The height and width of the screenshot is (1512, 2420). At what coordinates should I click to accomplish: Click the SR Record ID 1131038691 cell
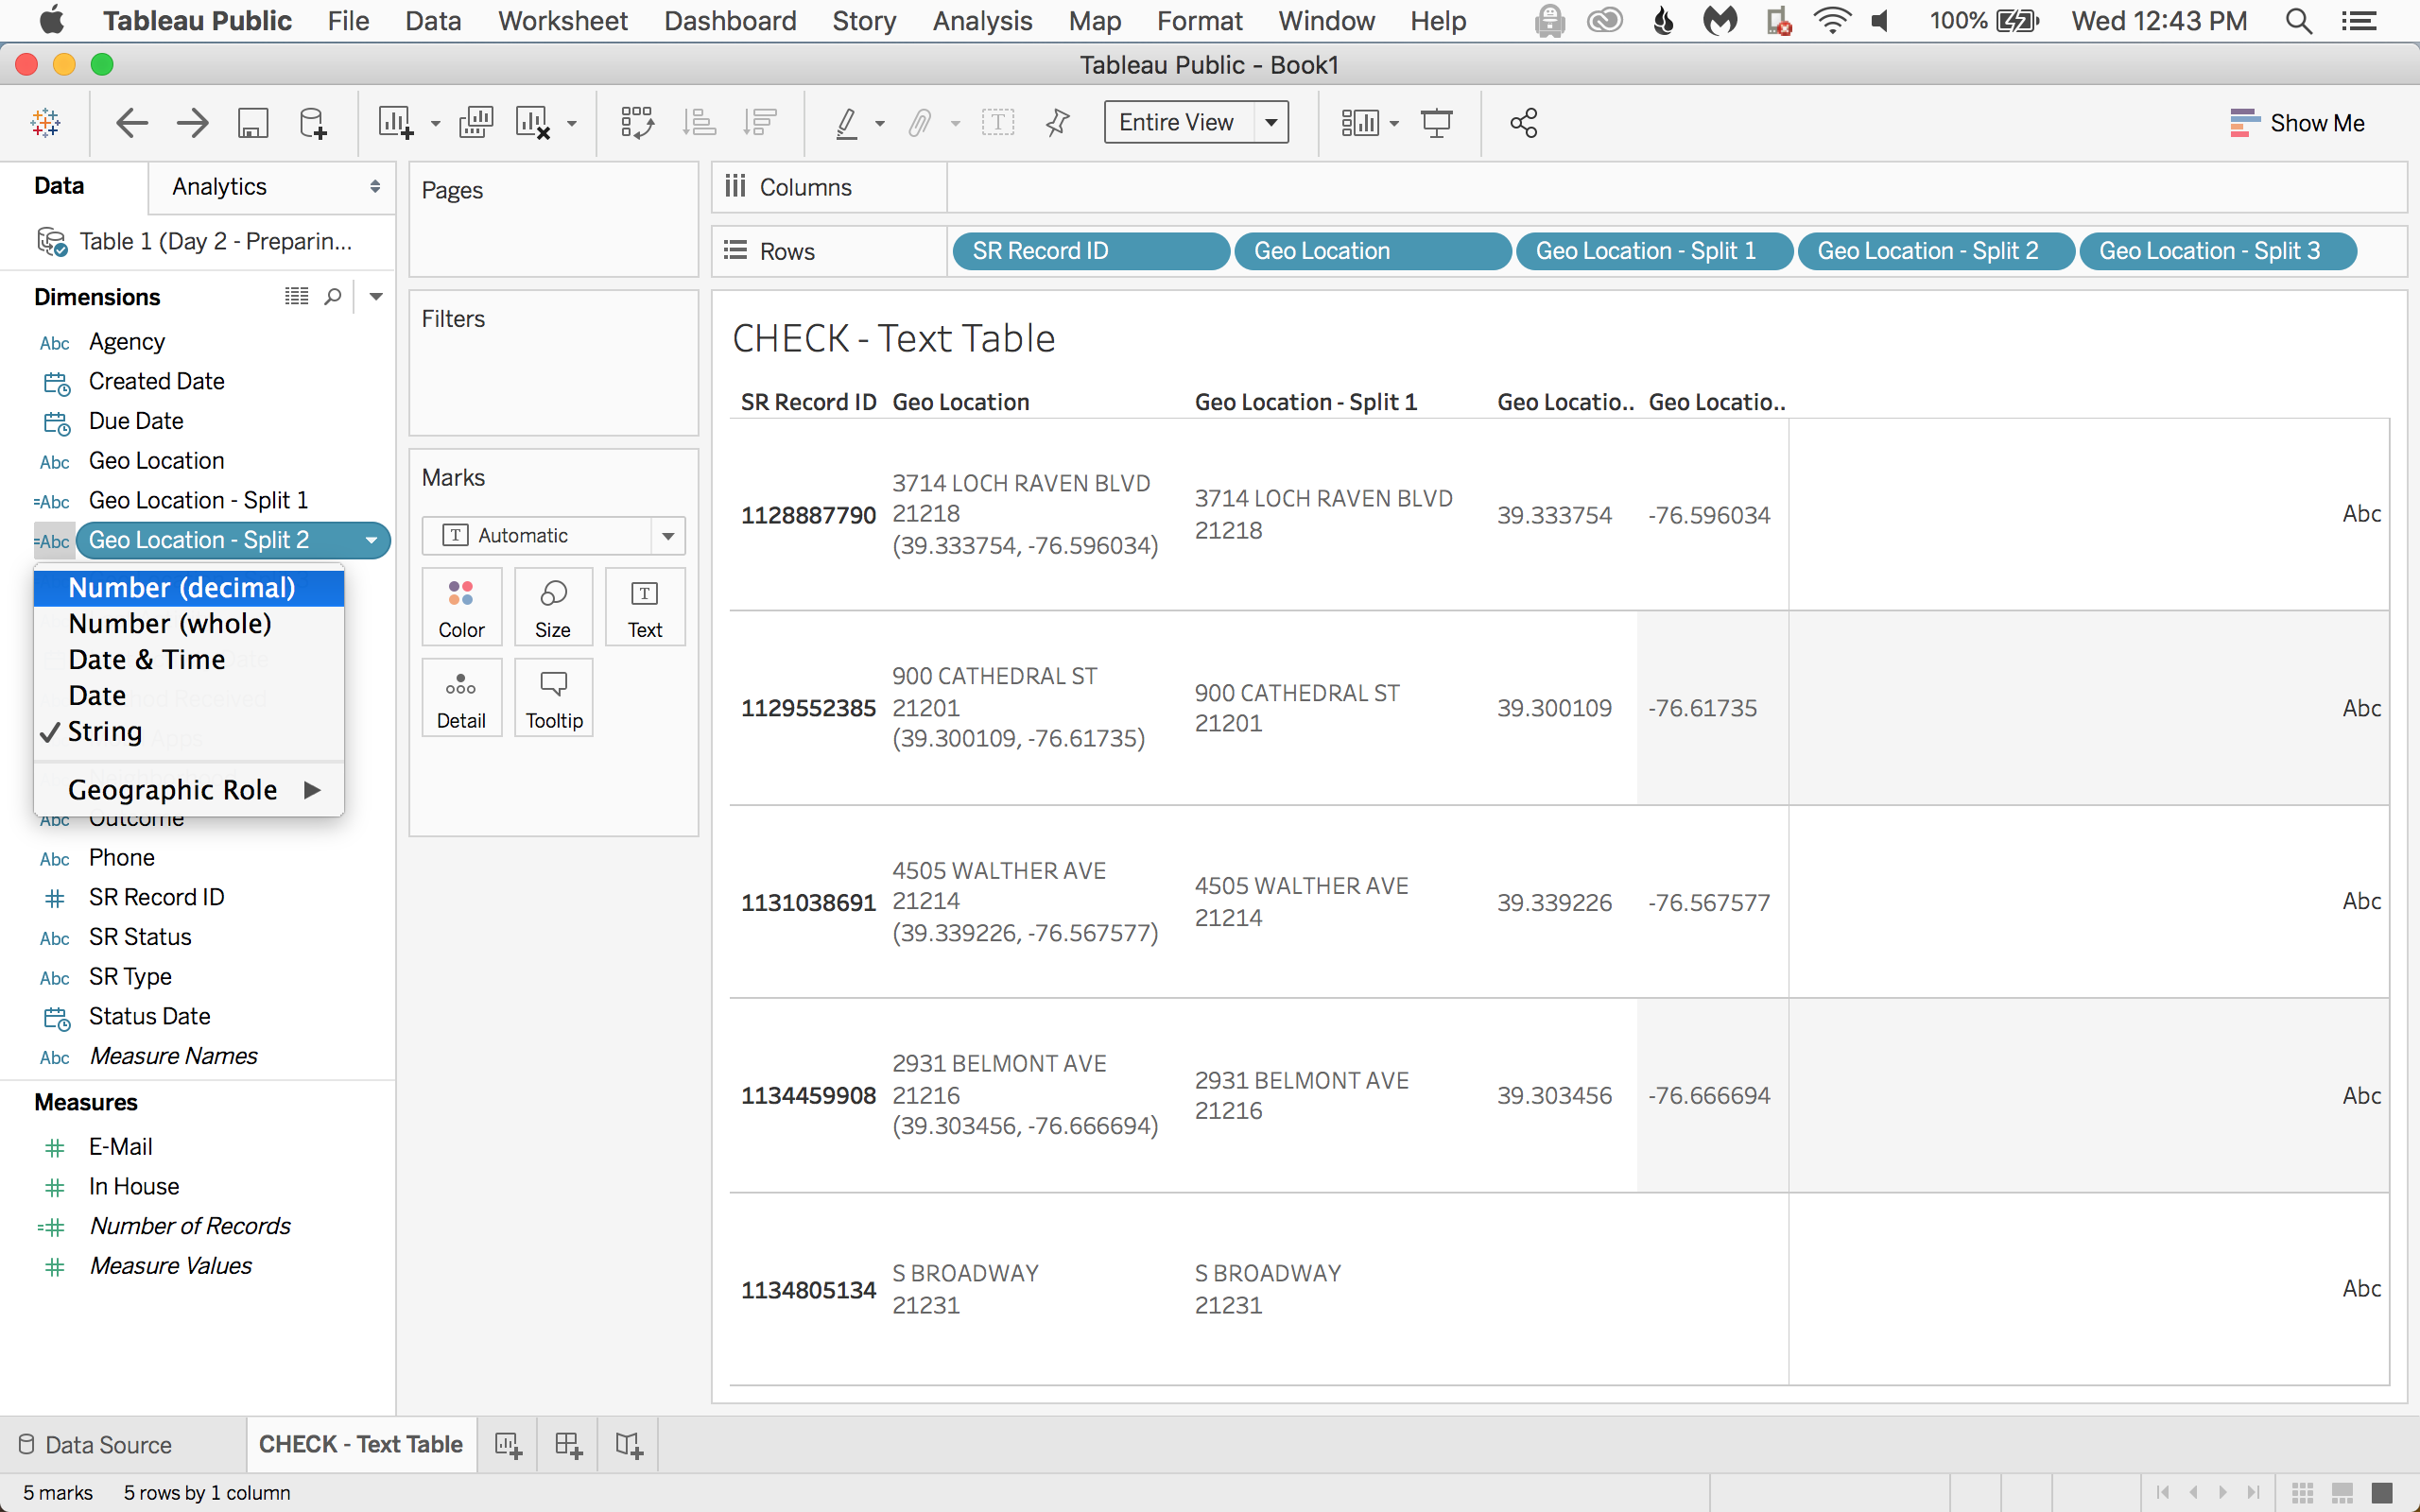808,902
